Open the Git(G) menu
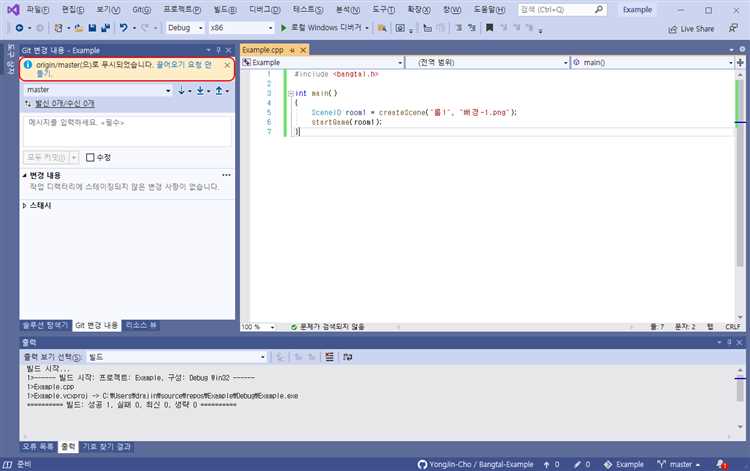The height and width of the screenshot is (471, 750). [x=141, y=10]
